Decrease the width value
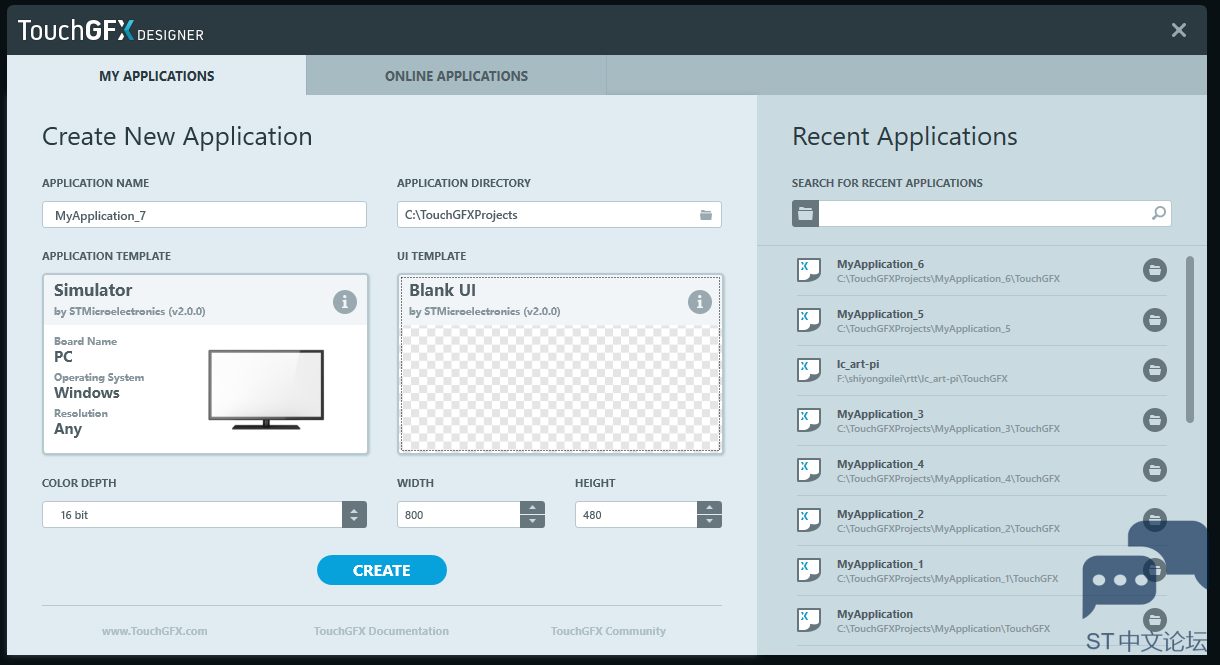The height and width of the screenshot is (665, 1220). tap(533, 522)
